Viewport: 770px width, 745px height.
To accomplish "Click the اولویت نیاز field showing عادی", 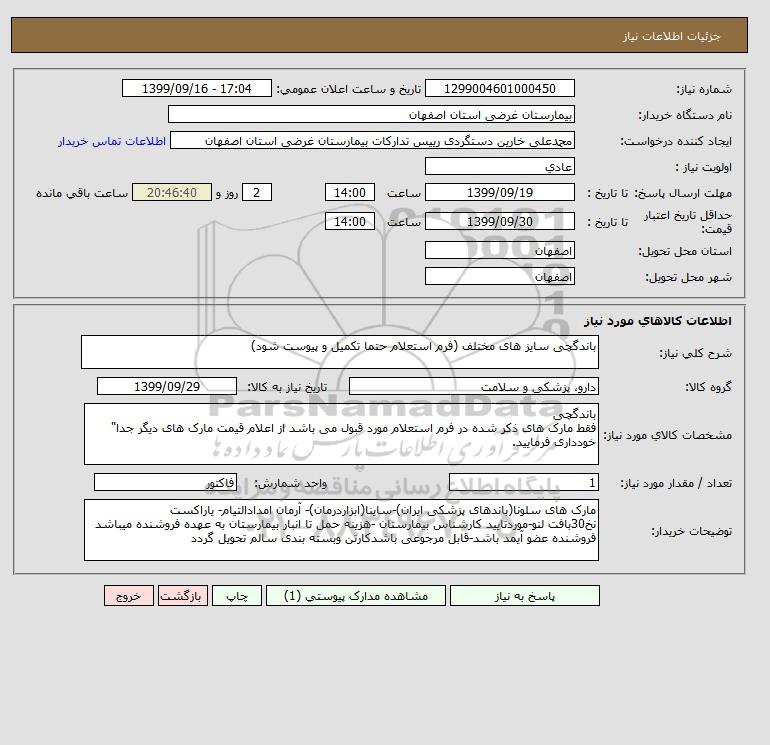I will point(499,167).
